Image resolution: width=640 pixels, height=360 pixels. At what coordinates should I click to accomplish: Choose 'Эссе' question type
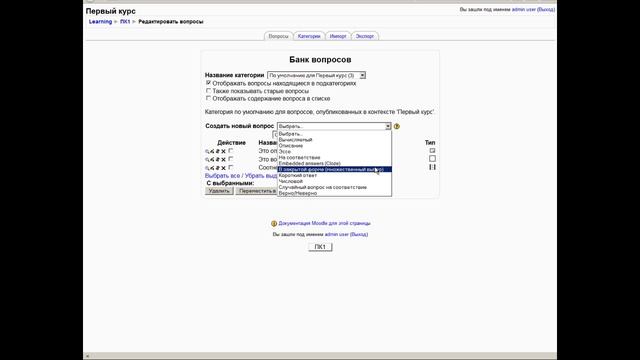pos(334,151)
